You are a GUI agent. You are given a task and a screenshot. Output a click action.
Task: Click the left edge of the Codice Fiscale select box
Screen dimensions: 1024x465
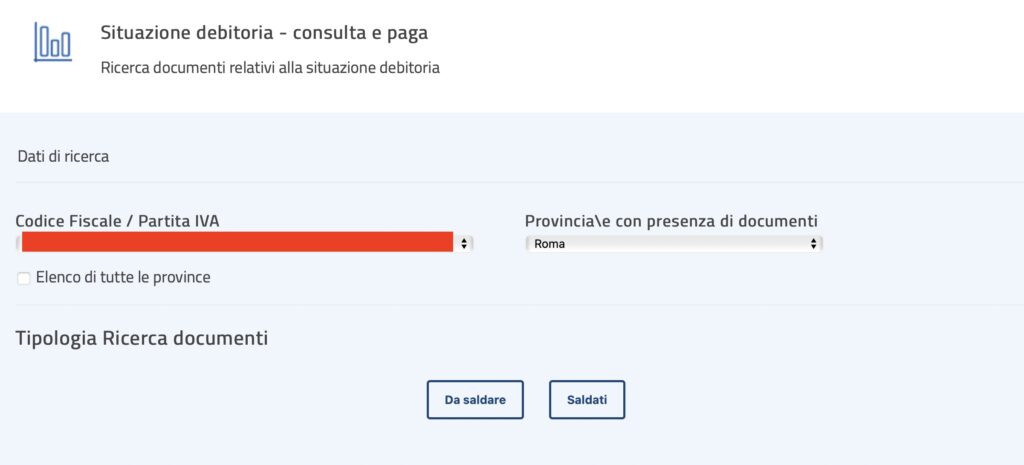18,244
